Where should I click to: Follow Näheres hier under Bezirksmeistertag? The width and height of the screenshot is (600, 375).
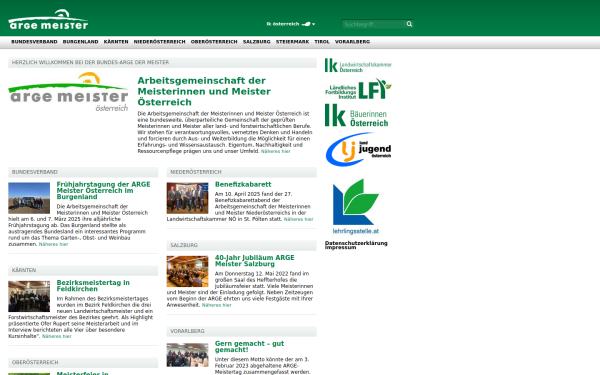point(57,336)
